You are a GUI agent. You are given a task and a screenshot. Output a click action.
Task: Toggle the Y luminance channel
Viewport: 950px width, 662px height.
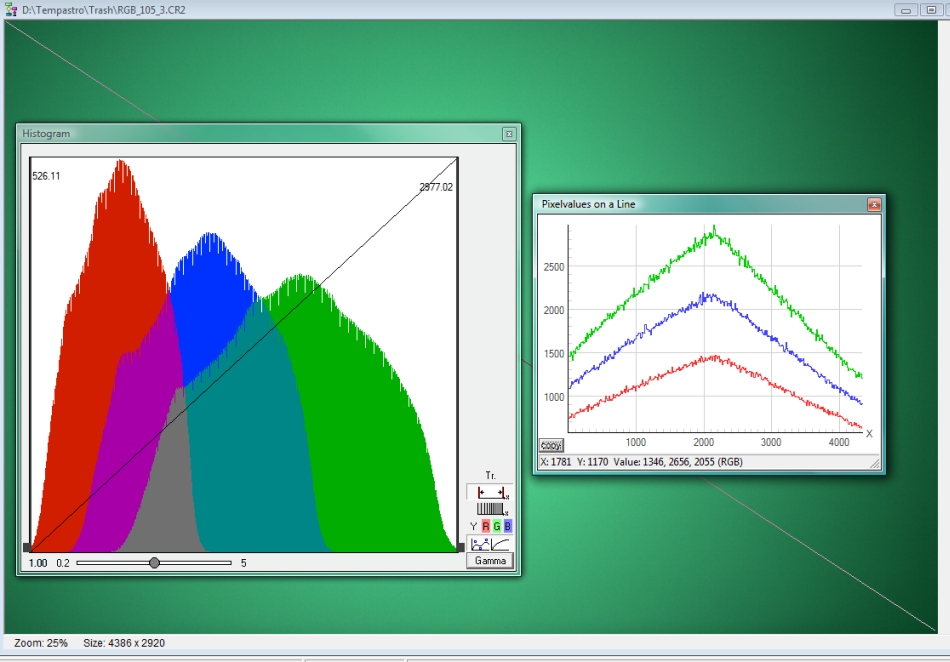point(473,526)
